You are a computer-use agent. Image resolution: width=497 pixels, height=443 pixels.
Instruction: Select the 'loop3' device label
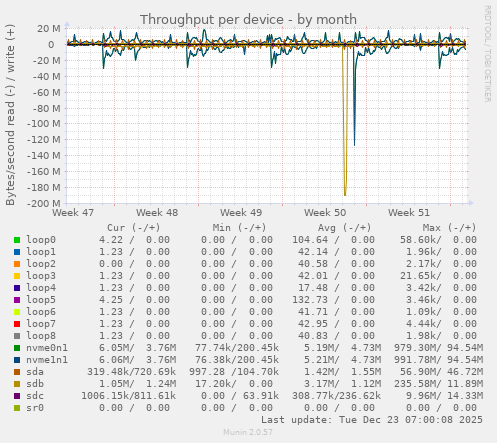(41, 276)
